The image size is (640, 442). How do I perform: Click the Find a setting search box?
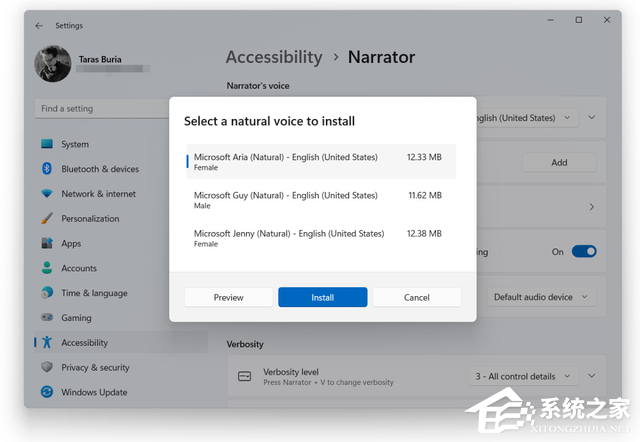coord(96,109)
